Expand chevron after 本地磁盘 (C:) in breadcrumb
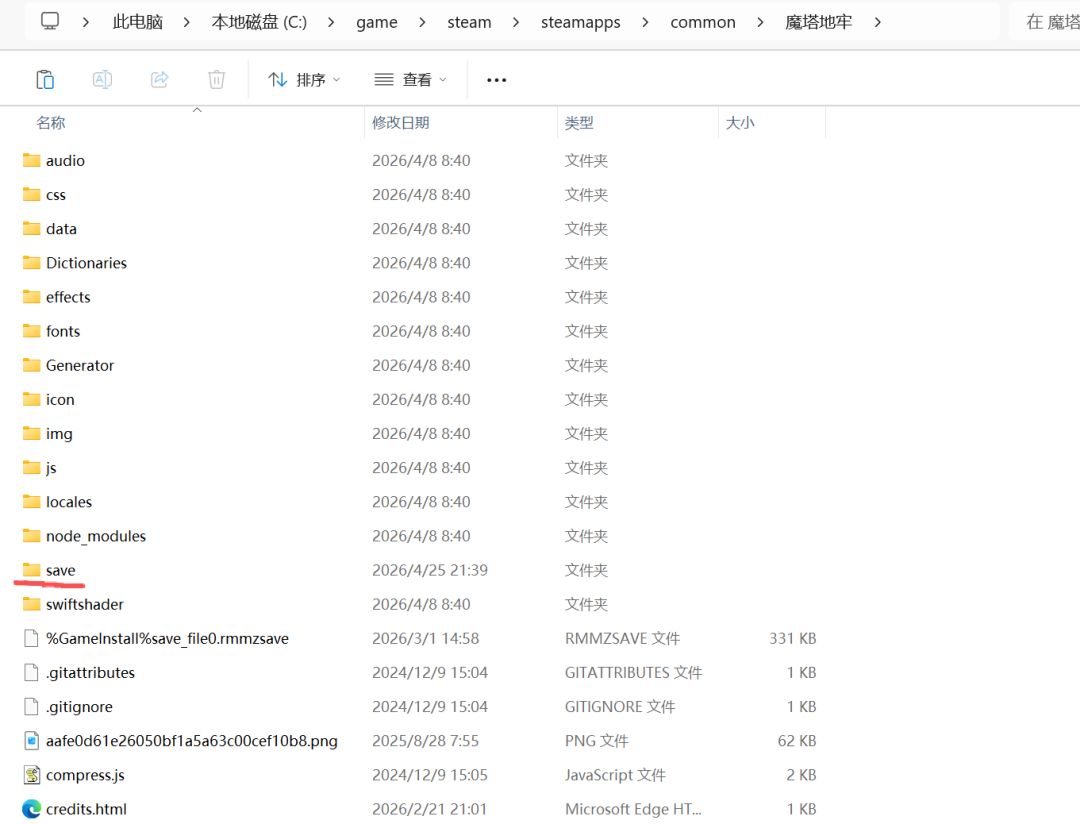Image resolution: width=1080 pixels, height=824 pixels. 331,22
